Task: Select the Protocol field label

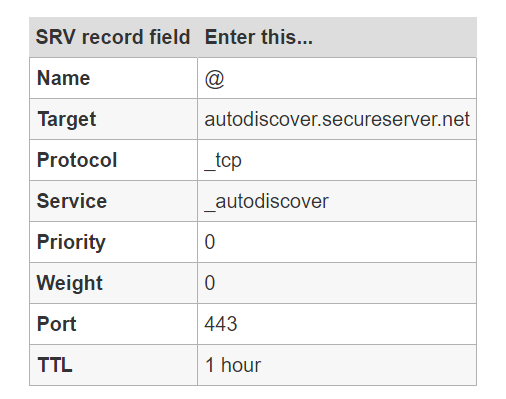Action: (77, 160)
